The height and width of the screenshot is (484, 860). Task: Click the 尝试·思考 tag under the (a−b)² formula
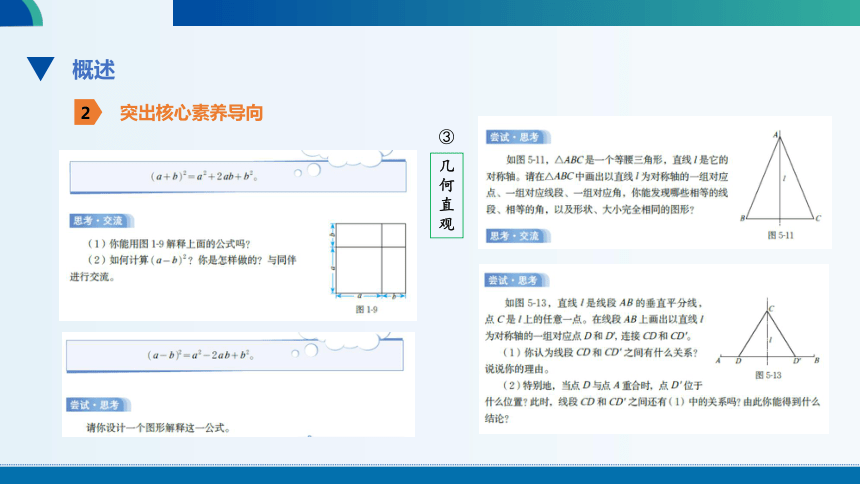99,405
